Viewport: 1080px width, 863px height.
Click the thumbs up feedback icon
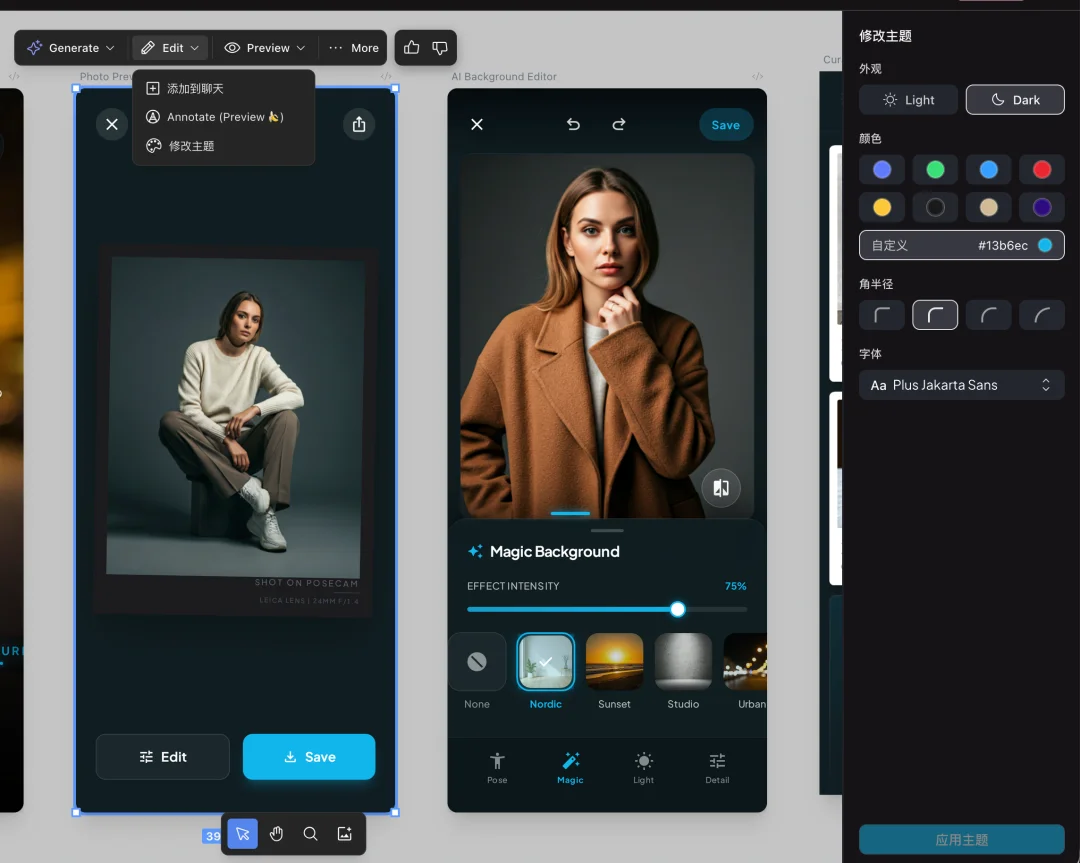pos(411,48)
